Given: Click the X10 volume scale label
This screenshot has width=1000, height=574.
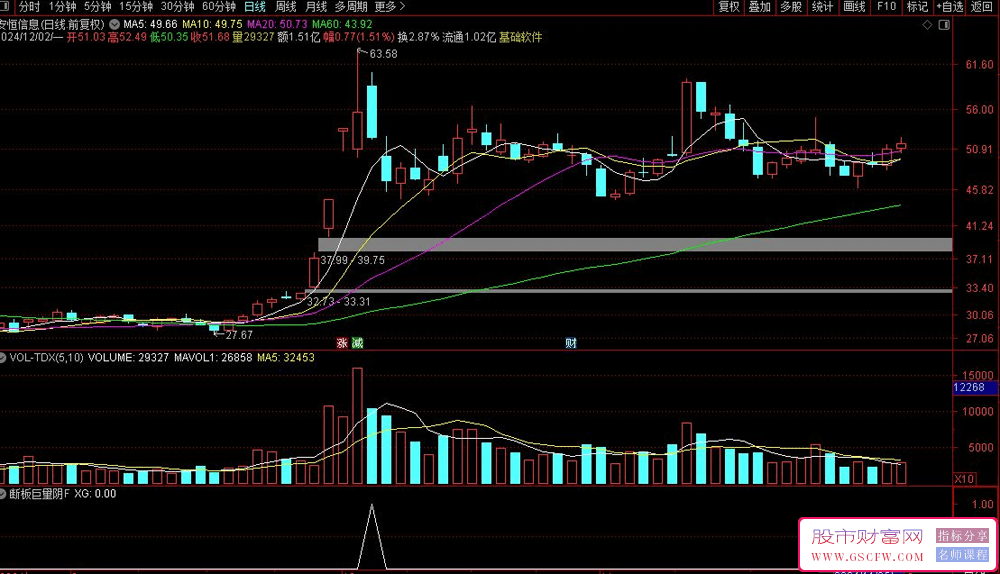Looking at the screenshot, I should point(964,479).
